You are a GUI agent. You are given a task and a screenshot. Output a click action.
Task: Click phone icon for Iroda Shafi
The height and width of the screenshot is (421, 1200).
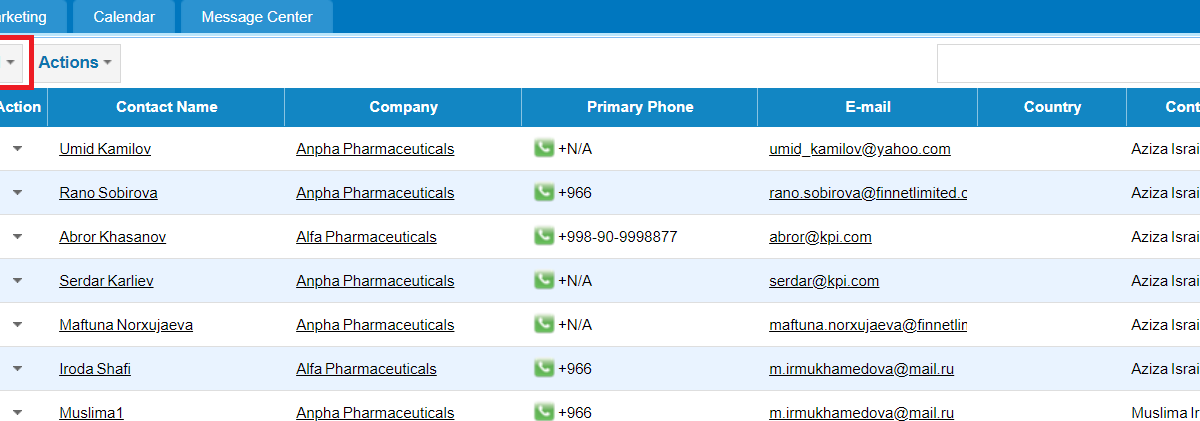(544, 368)
